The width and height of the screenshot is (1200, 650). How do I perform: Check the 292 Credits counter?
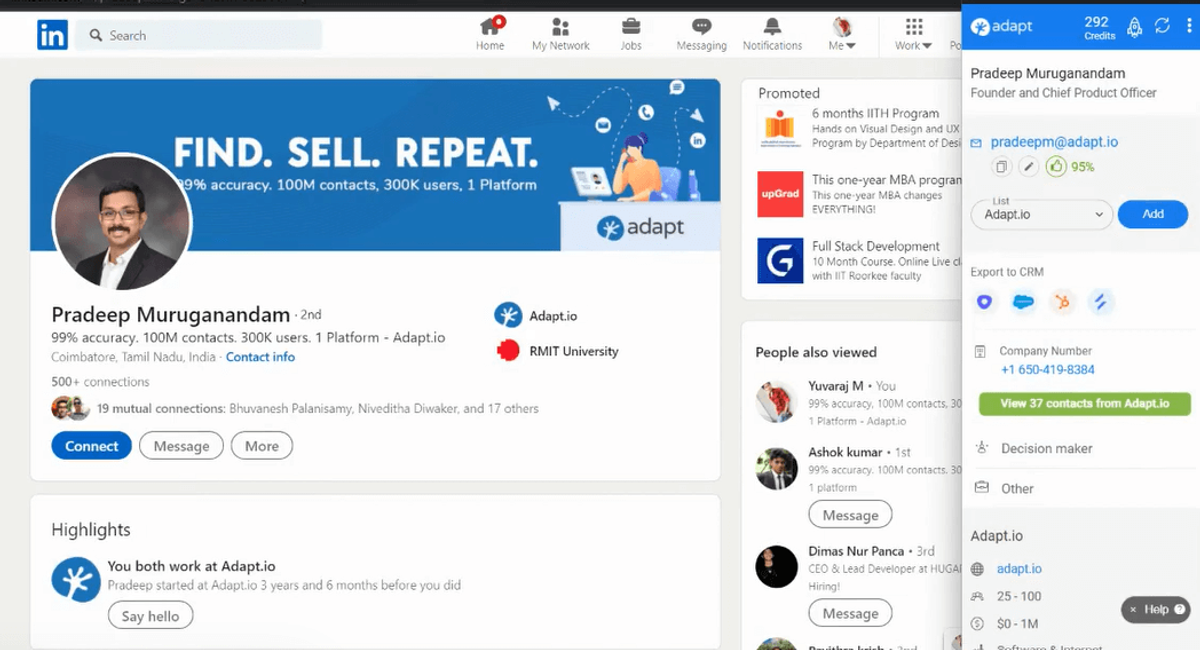pos(1098,28)
